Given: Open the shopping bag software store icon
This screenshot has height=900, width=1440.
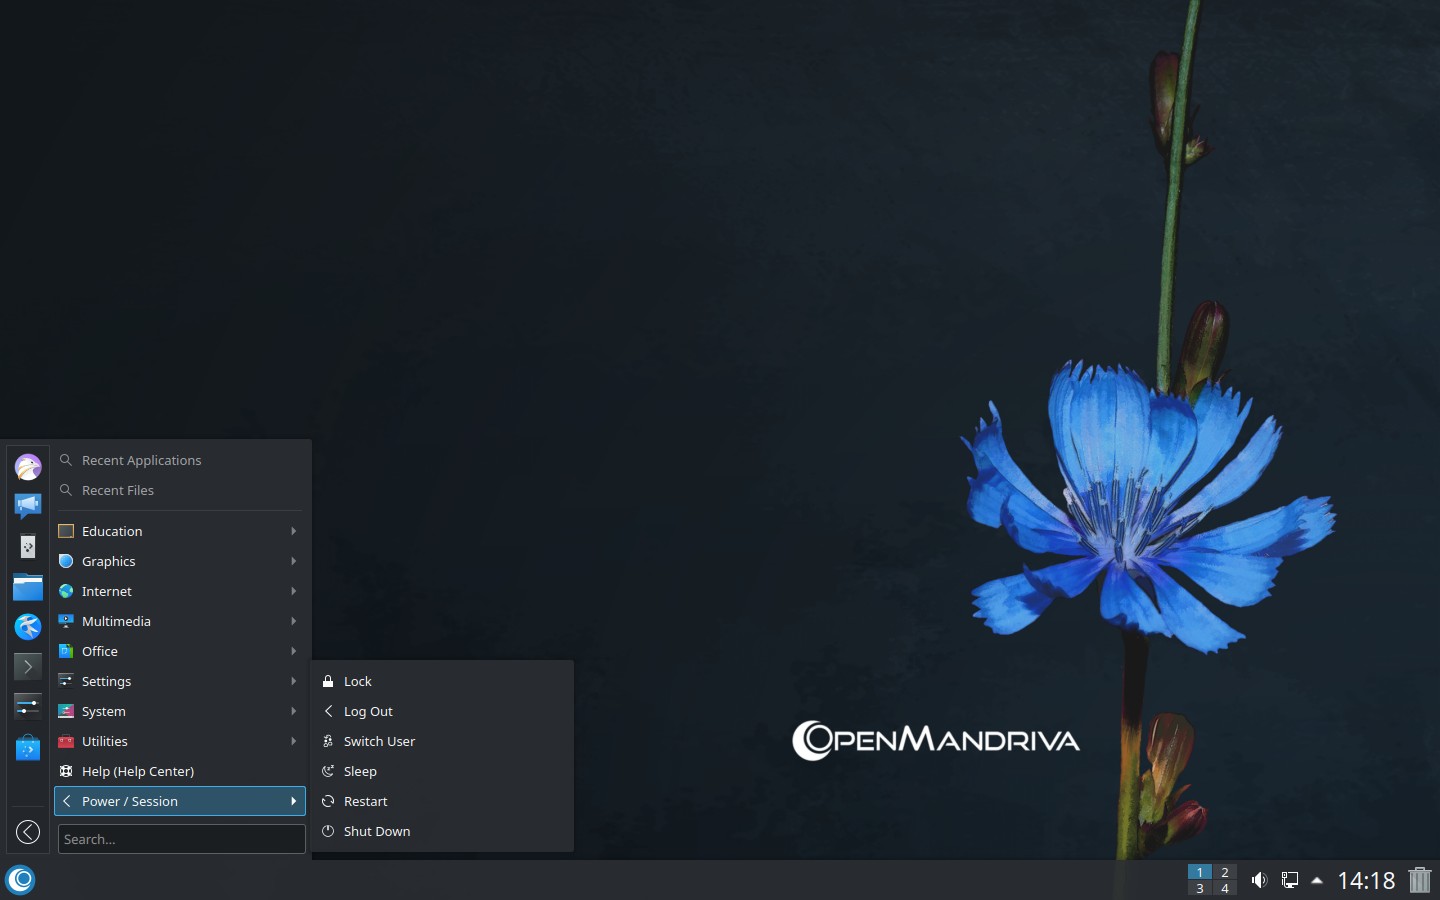Looking at the screenshot, I should click(x=28, y=747).
